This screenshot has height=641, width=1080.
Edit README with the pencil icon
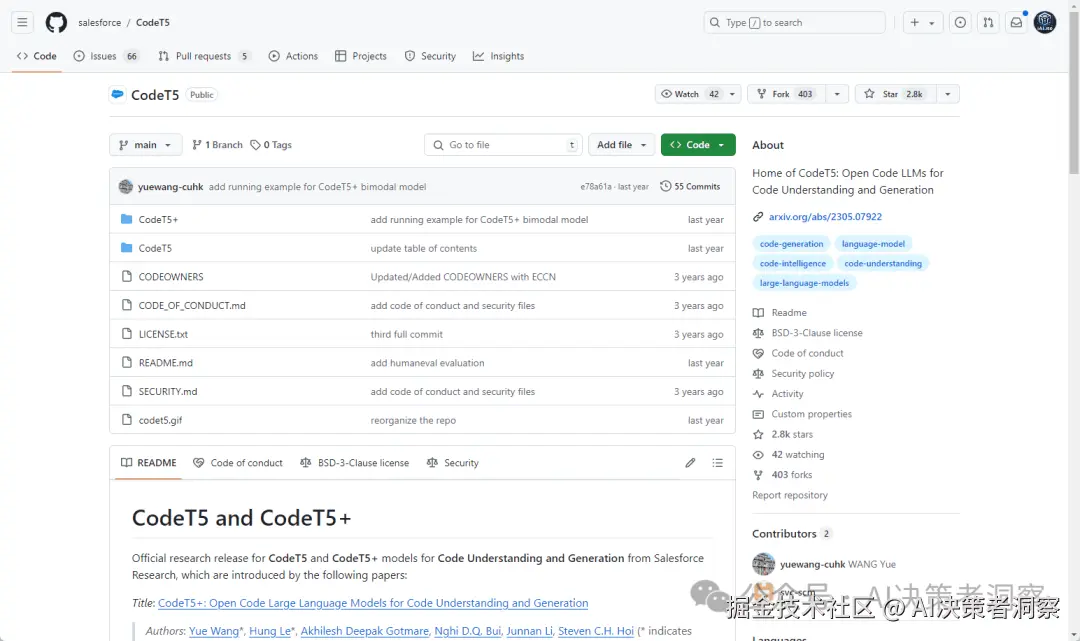click(690, 463)
